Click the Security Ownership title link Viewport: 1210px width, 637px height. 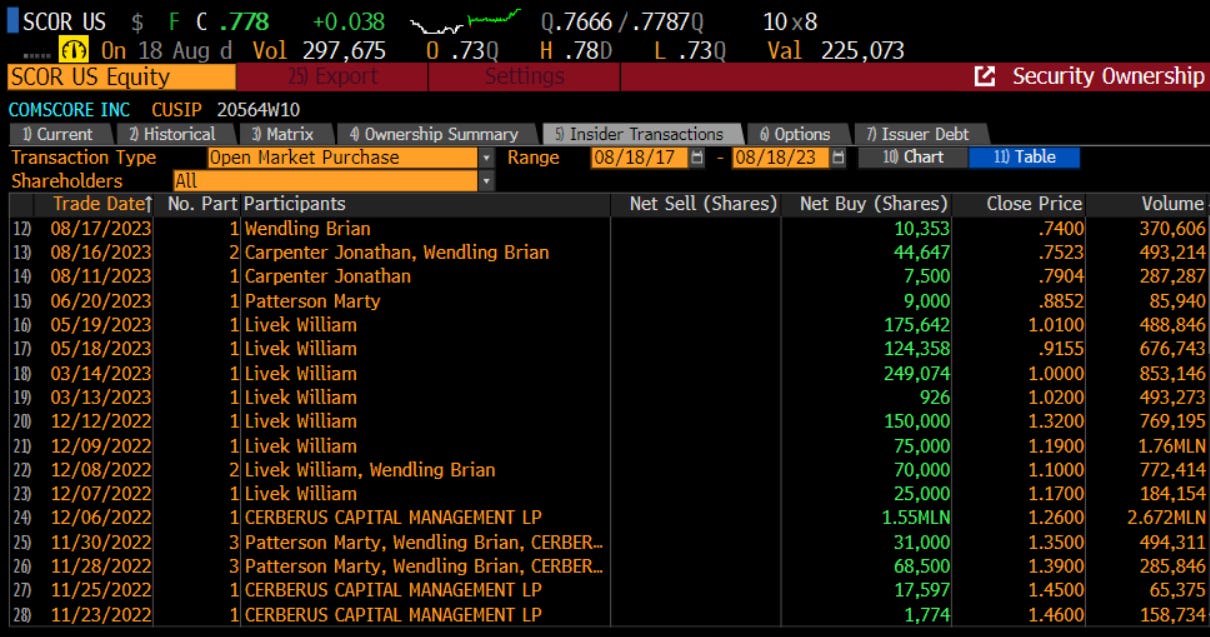click(1108, 76)
